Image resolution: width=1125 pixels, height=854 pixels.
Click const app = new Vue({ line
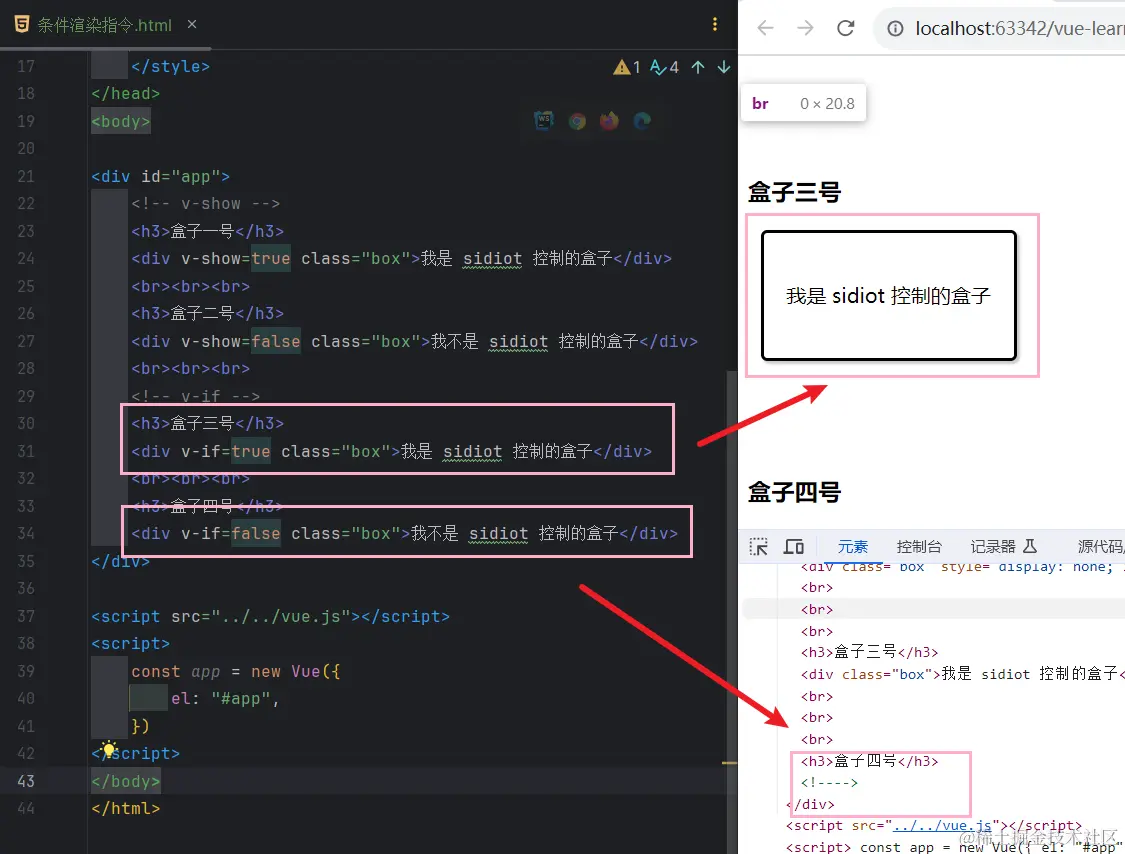(236, 671)
